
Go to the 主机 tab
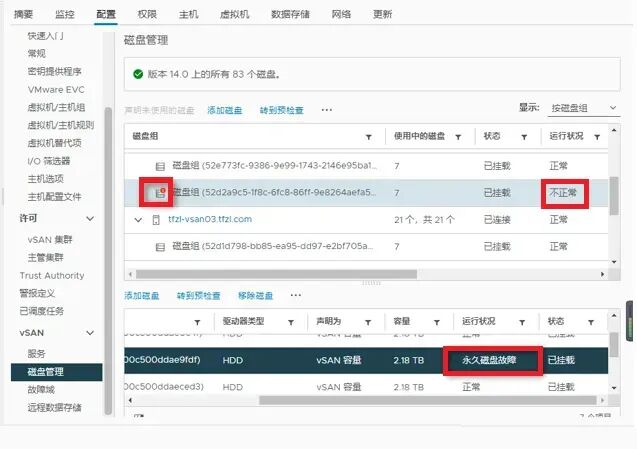pyautogui.click(x=188, y=15)
